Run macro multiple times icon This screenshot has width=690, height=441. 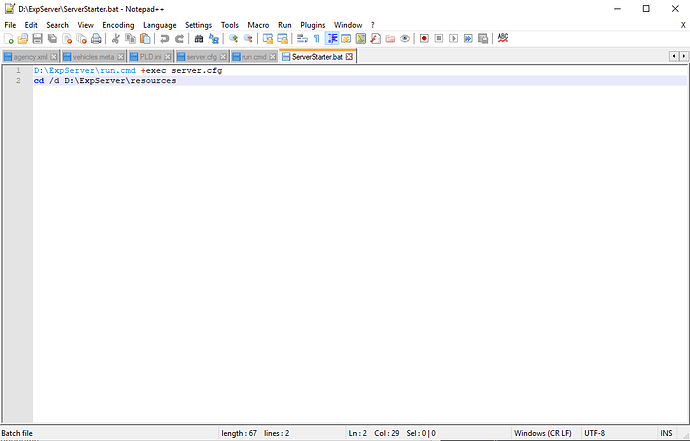(x=468, y=39)
